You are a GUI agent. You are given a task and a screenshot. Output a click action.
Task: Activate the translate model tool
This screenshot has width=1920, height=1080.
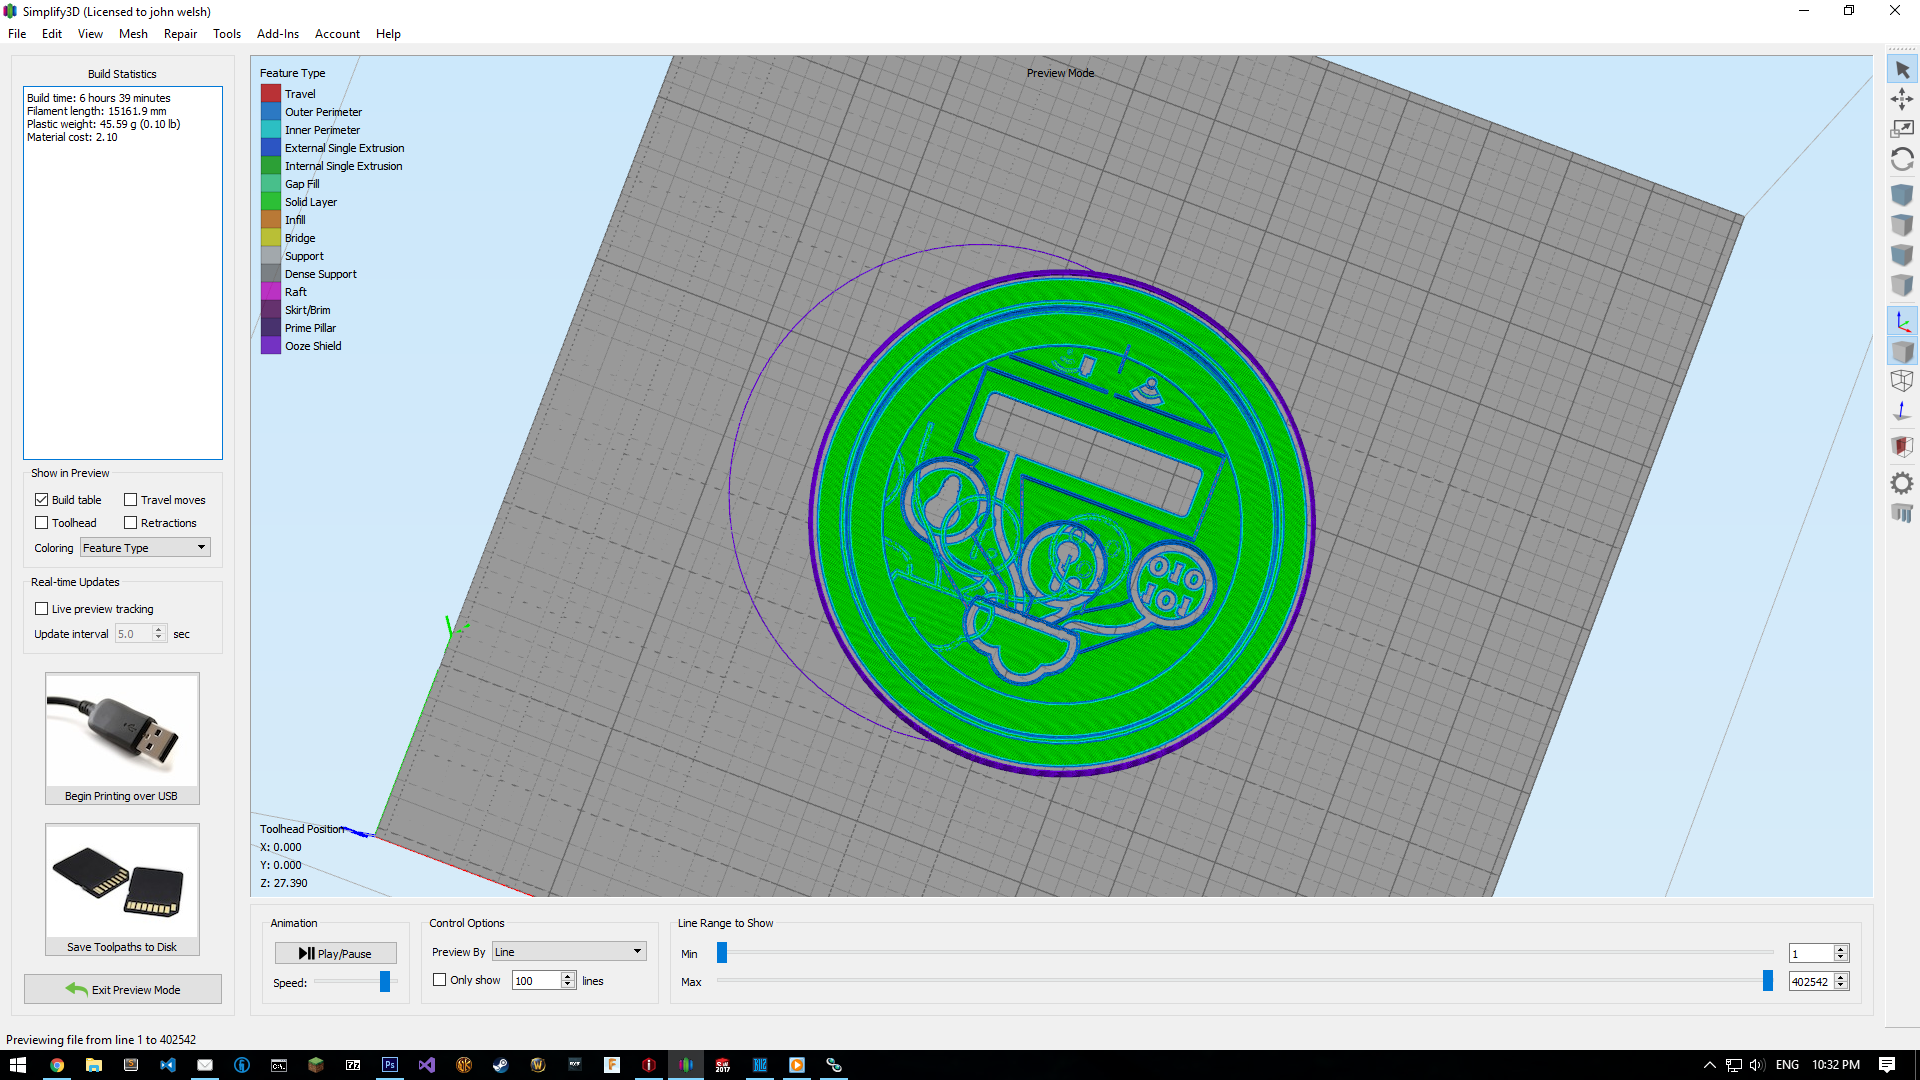coord(1902,99)
